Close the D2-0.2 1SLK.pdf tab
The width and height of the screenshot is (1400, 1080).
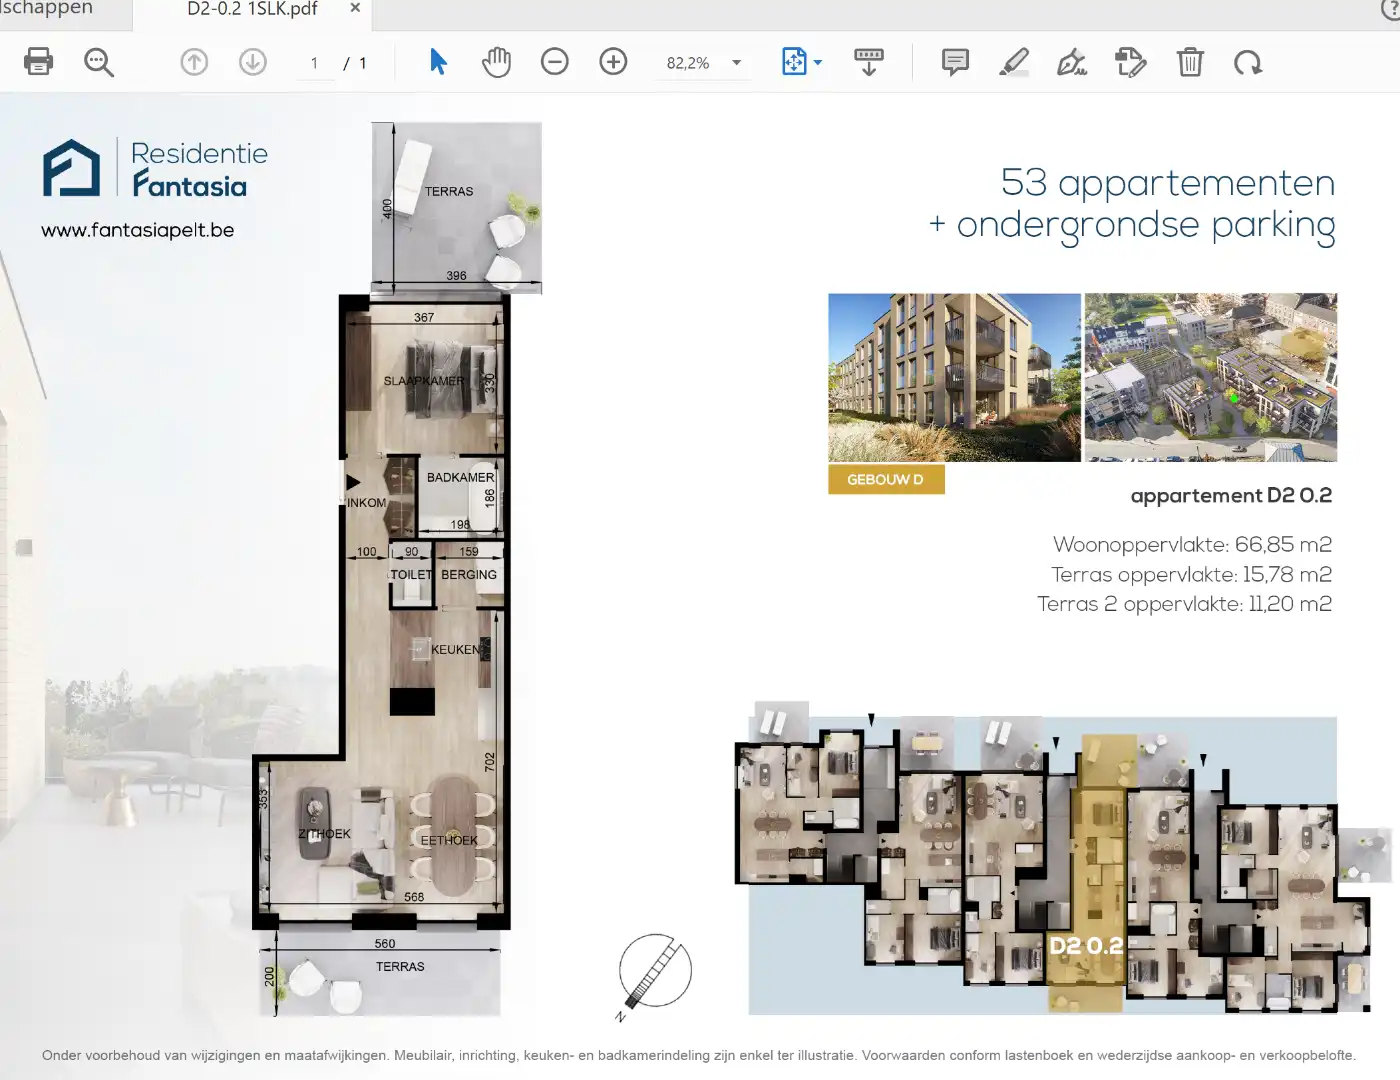pyautogui.click(x=355, y=8)
